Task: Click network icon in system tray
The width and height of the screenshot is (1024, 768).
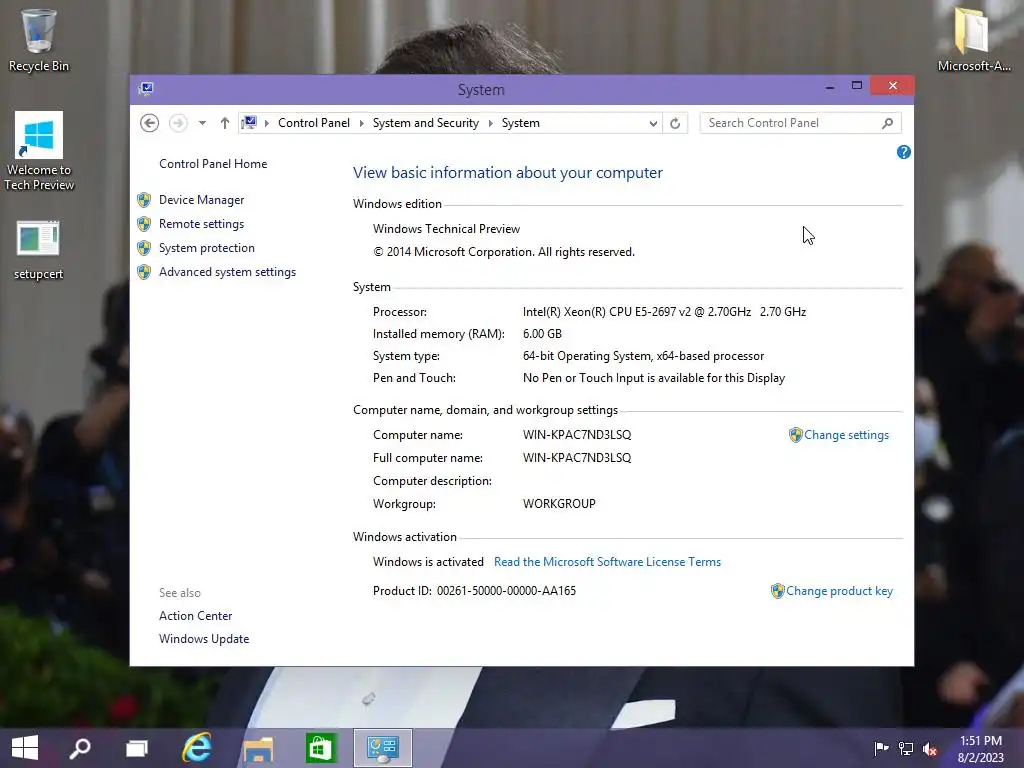Action: pyautogui.click(x=906, y=748)
